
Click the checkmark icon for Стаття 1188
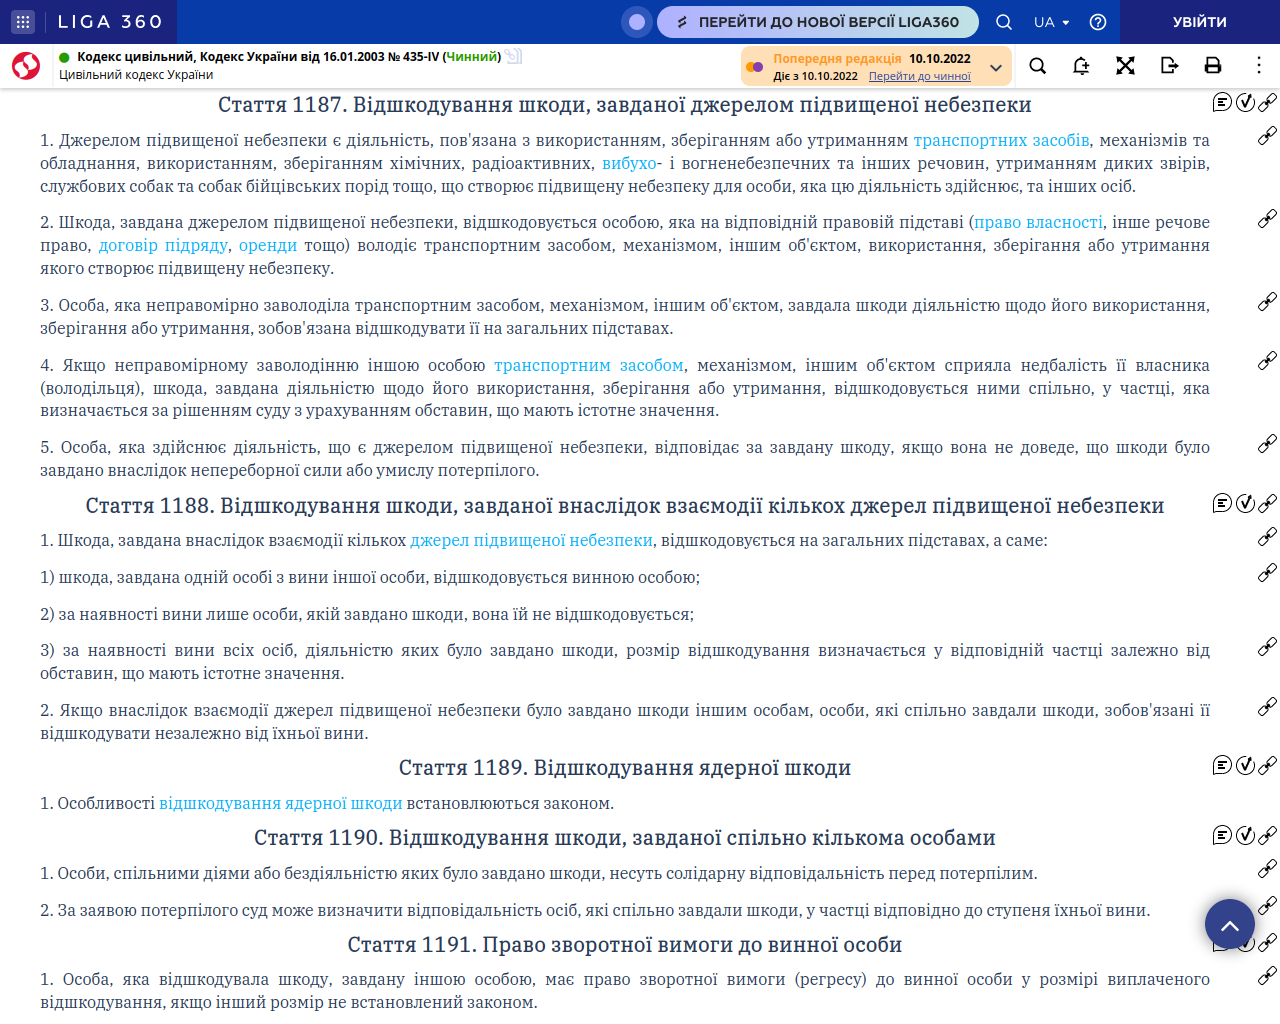point(1245,503)
